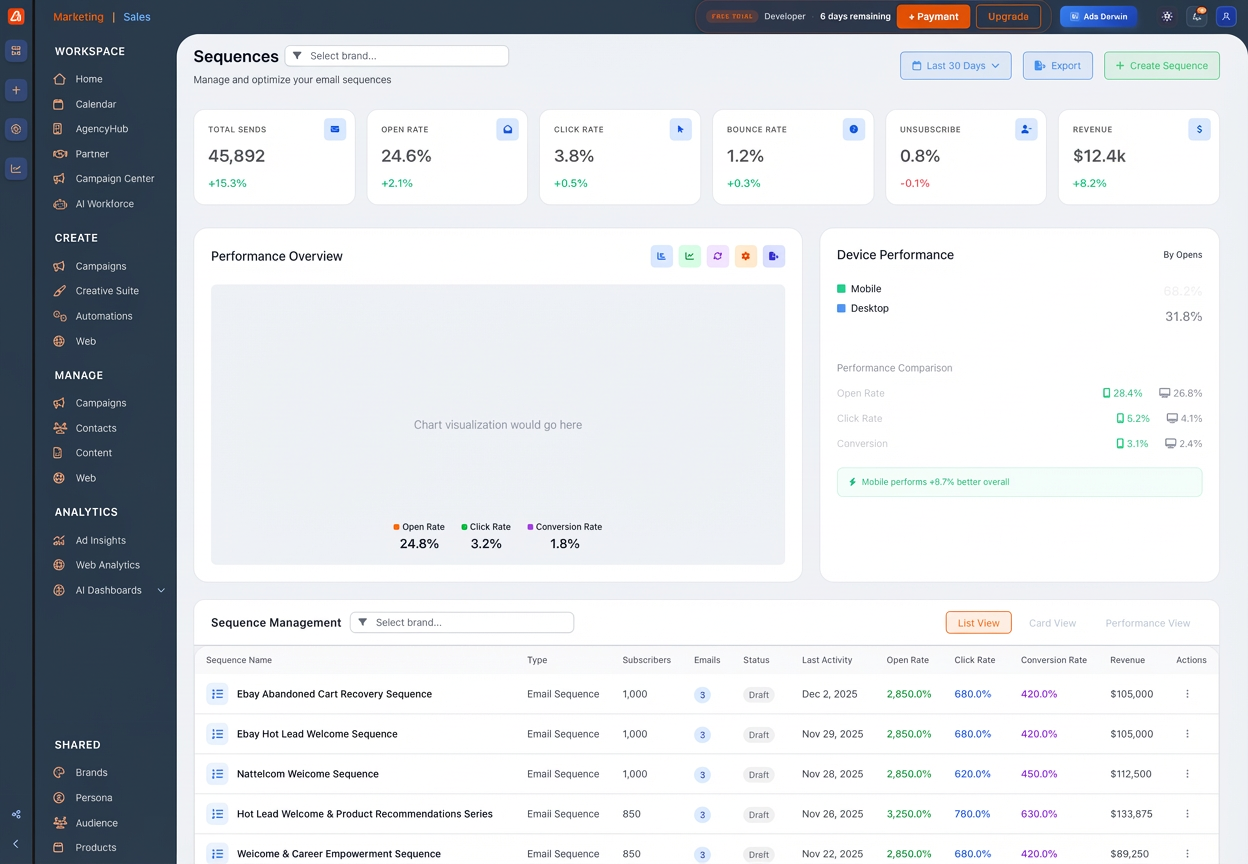Viewport: 1248px width, 864px height.
Task: Switch to the Sales tab
Action: 137,17
